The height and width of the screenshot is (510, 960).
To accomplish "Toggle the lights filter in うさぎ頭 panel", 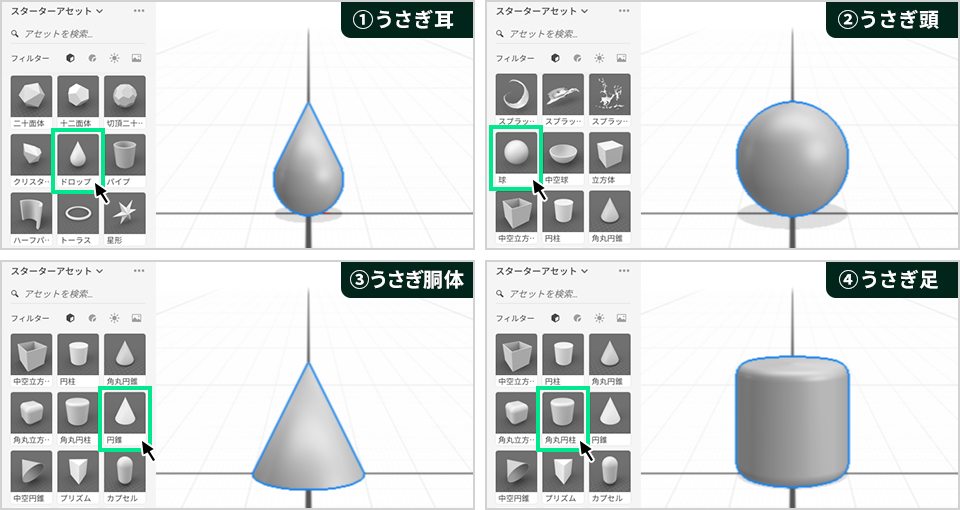I will (599, 58).
